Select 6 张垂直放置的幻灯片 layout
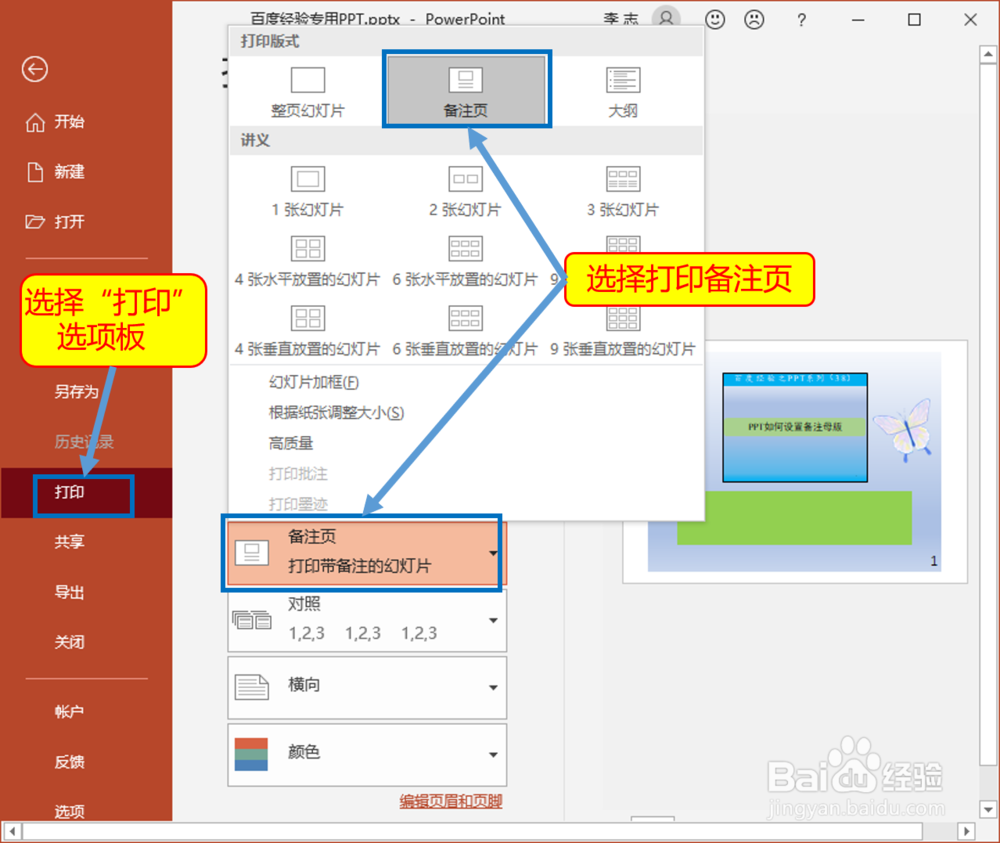 (466, 330)
